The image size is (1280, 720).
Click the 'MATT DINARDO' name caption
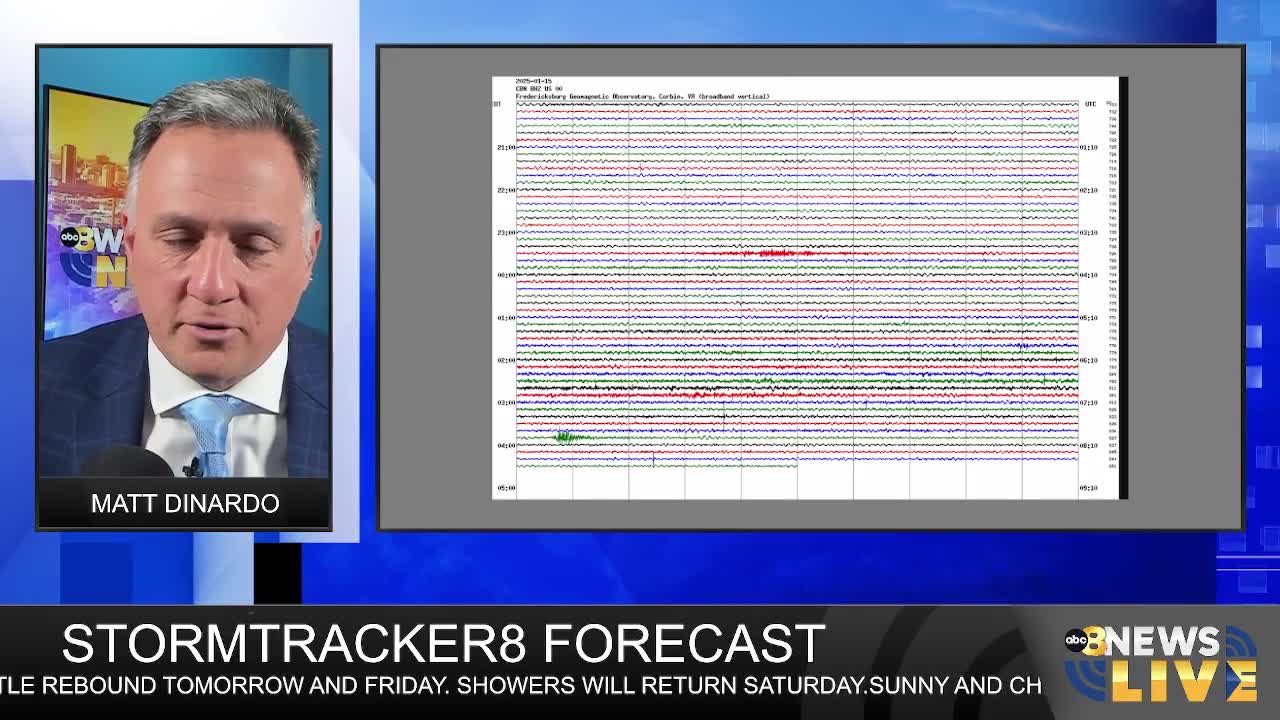click(x=185, y=503)
